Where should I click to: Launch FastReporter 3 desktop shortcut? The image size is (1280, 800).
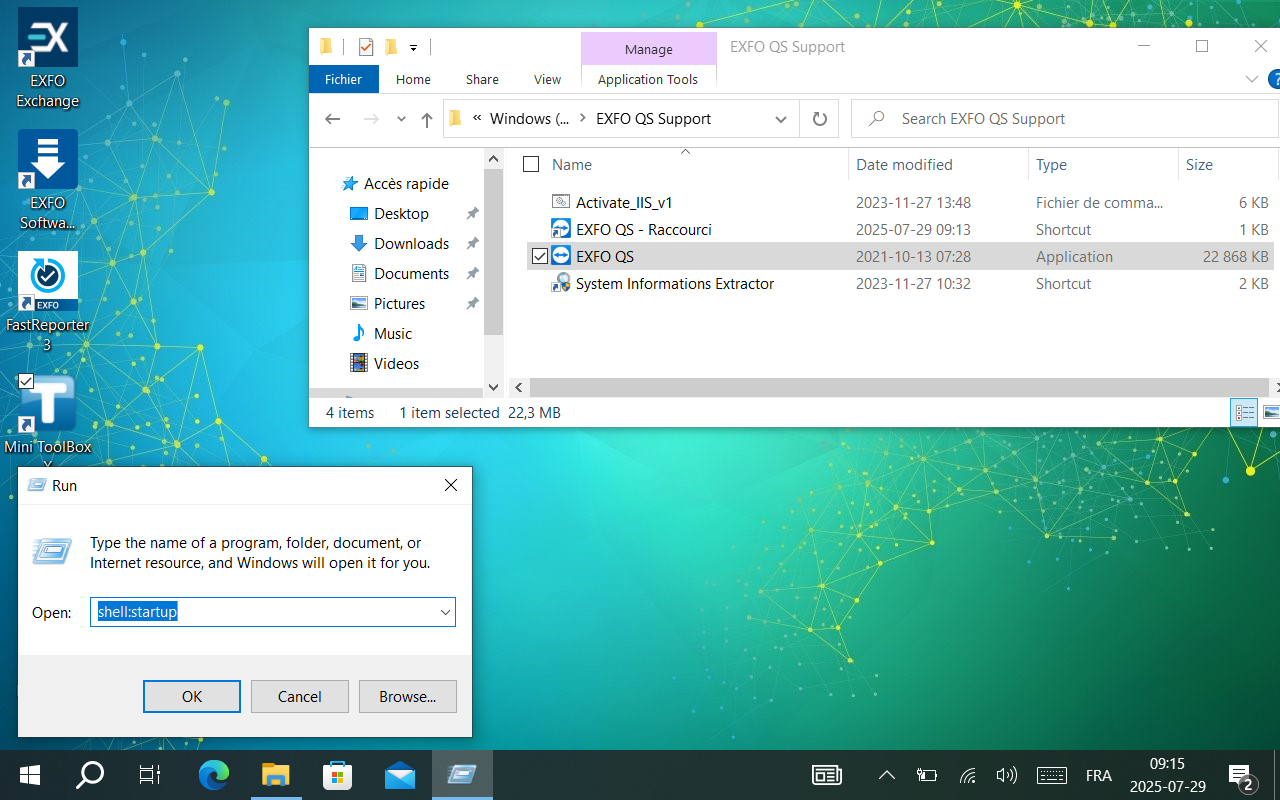coord(48,302)
